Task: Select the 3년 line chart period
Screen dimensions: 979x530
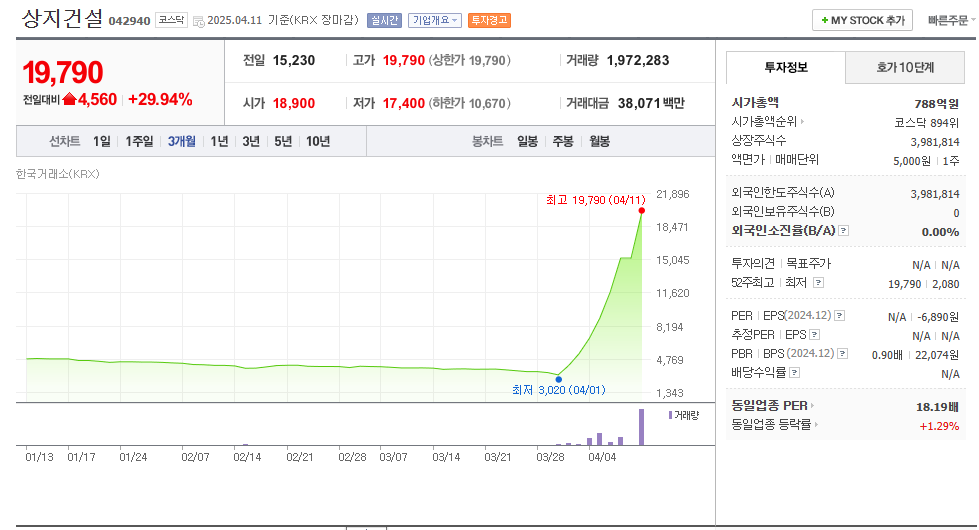Action: coord(251,142)
